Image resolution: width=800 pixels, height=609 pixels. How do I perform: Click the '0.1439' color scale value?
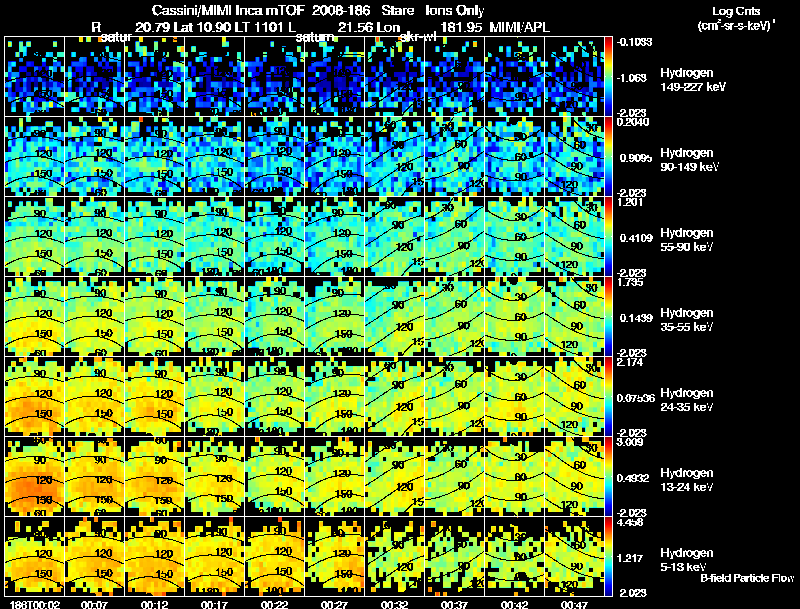point(635,318)
